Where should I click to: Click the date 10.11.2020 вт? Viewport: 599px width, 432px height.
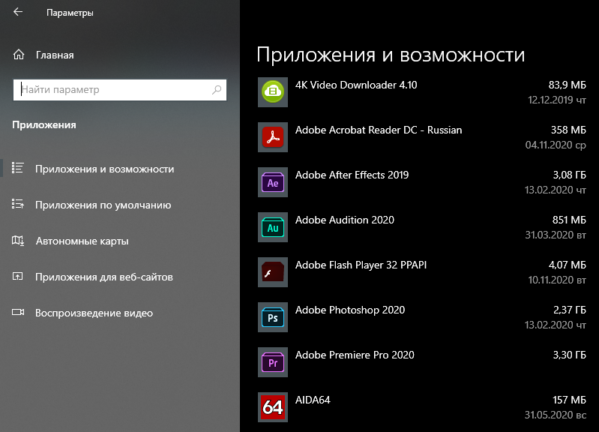(x=557, y=280)
